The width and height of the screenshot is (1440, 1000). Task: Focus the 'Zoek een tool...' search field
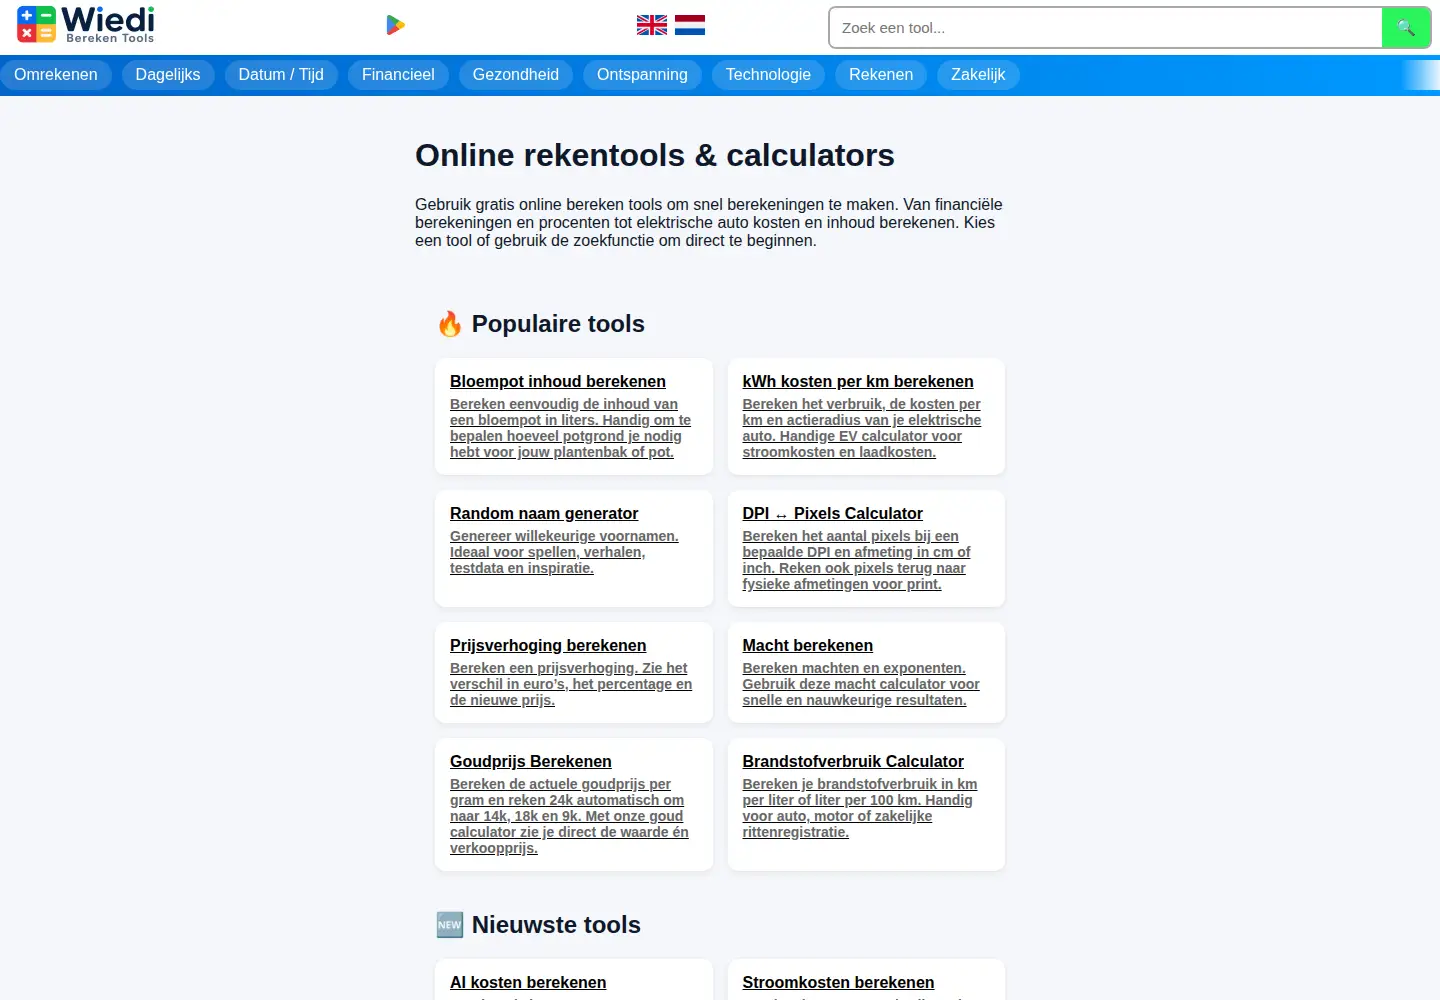point(1106,28)
